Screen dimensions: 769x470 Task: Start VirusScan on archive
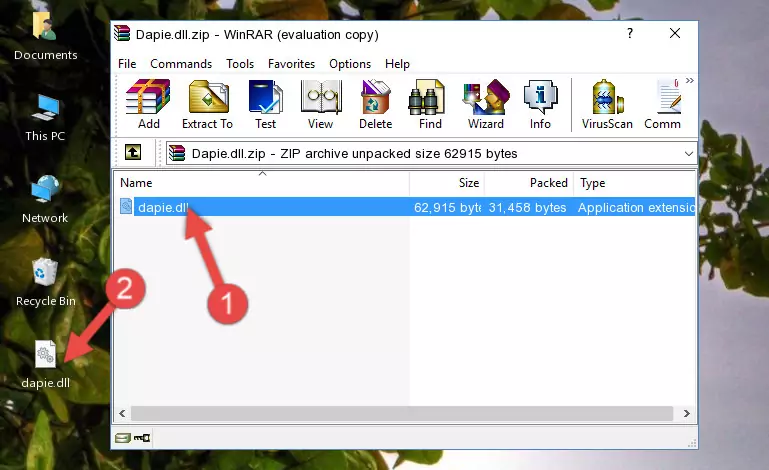[607, 104]
